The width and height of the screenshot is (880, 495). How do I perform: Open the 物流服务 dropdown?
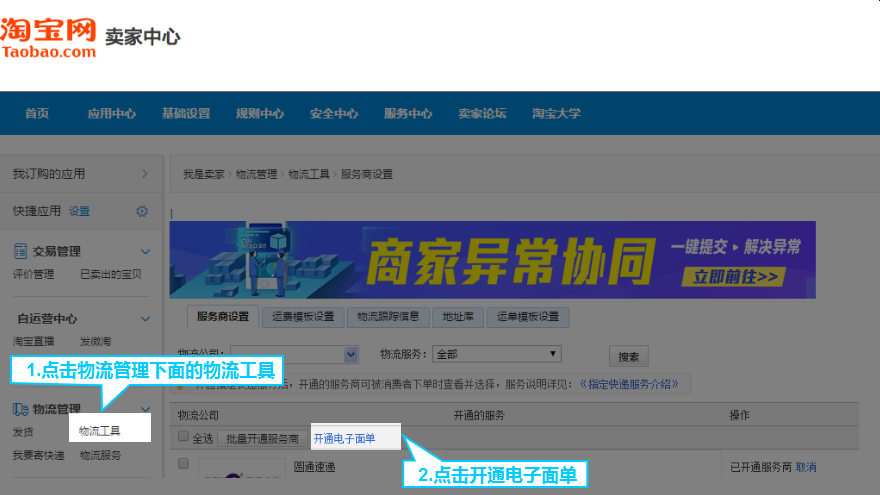tap(497, 354)
